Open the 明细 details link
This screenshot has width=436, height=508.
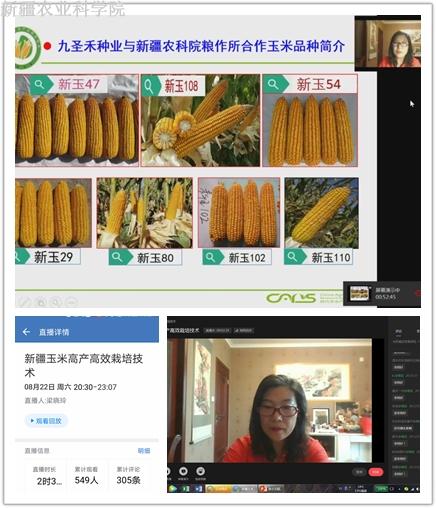coord(144,451)
